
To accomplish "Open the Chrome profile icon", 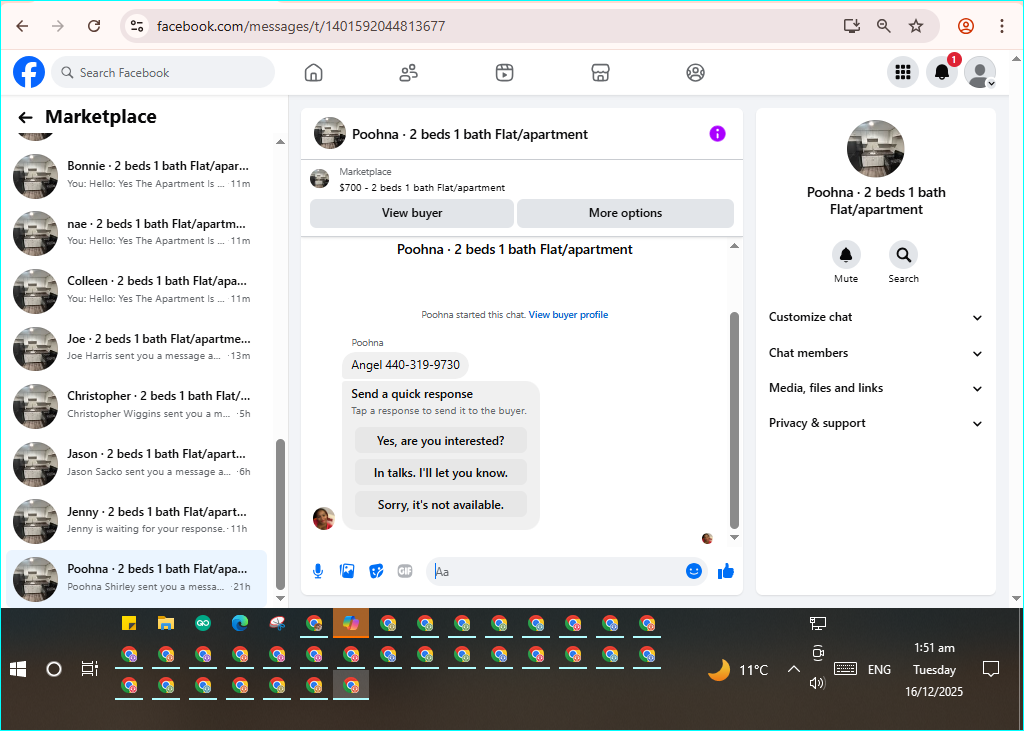I will point(966,26).
